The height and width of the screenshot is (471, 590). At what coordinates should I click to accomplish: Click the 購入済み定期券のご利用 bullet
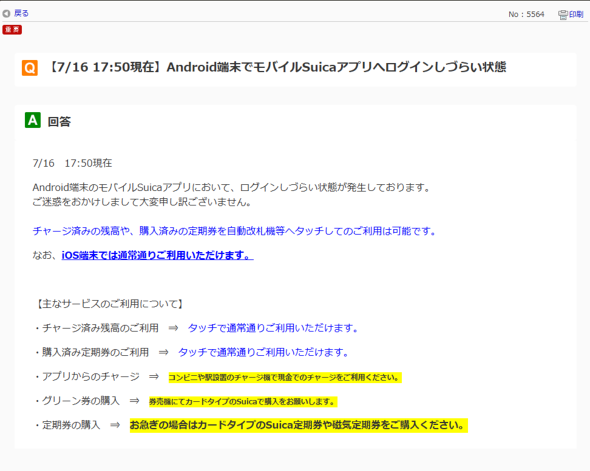coord(92,352)
